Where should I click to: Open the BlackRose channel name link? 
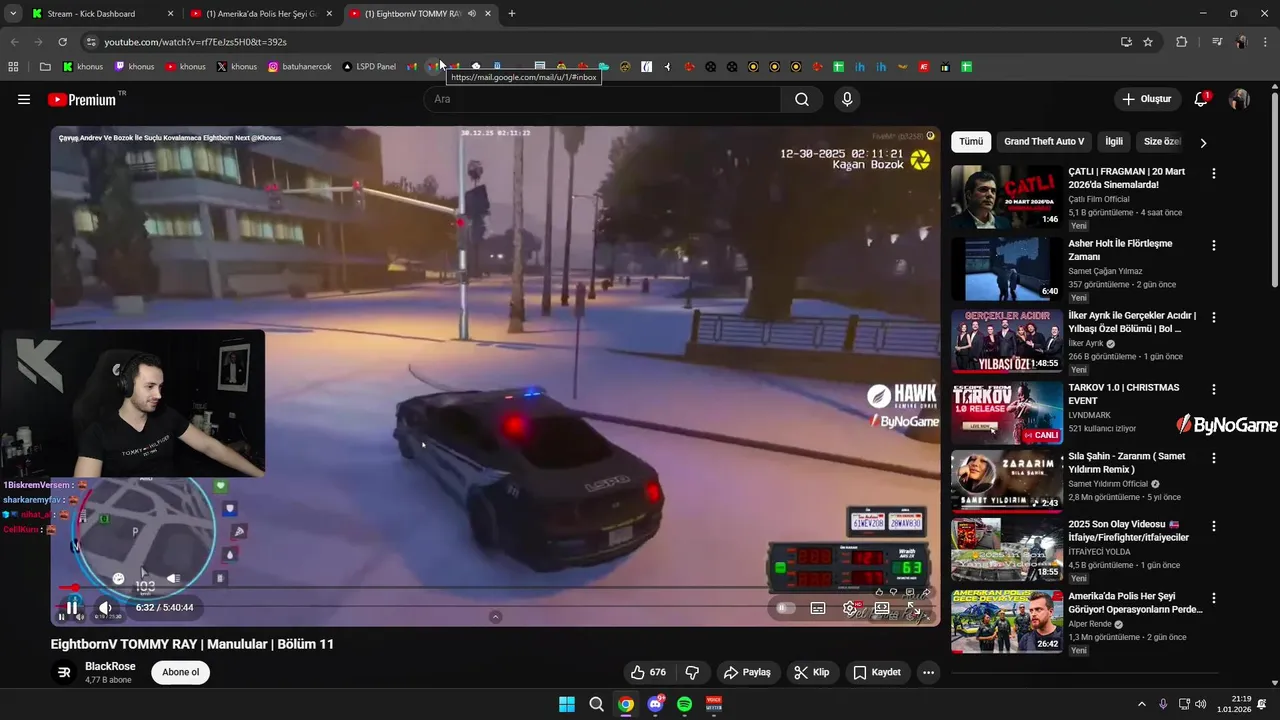110,666
